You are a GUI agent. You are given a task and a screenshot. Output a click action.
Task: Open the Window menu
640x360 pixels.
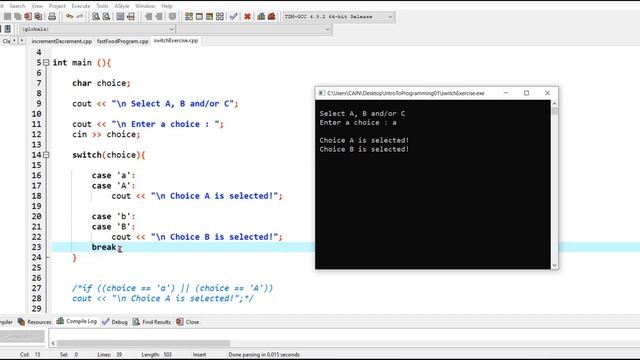pyautogui.click(x=145, y=6)
